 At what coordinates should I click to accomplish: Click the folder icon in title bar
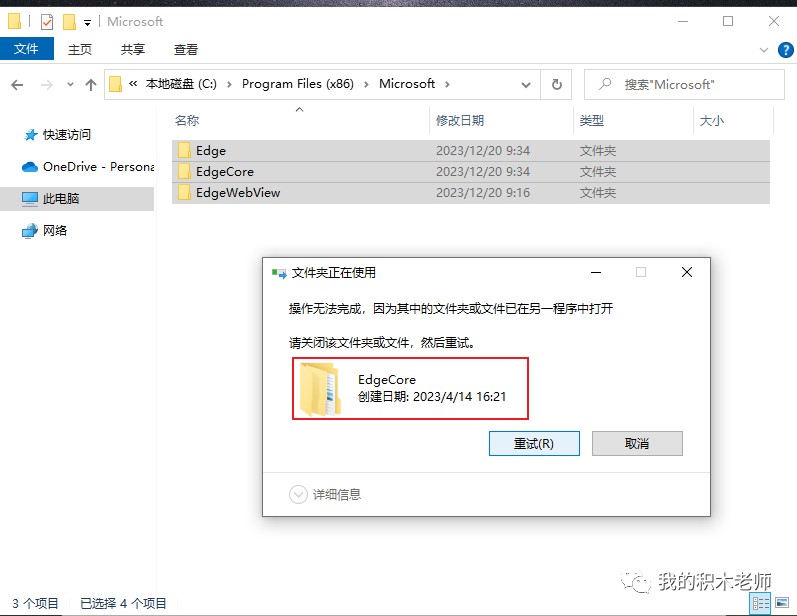14,21
